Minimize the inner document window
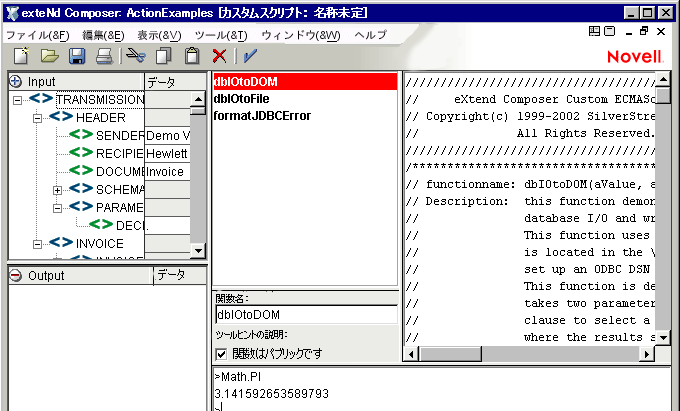Viewport: 680px width, 411px height. [x=629, y=32]
